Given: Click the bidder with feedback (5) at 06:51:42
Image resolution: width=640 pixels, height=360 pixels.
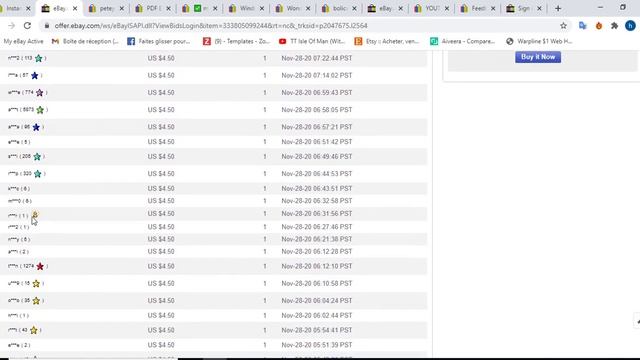Looking at the screenshot, I should pos(19,142).
